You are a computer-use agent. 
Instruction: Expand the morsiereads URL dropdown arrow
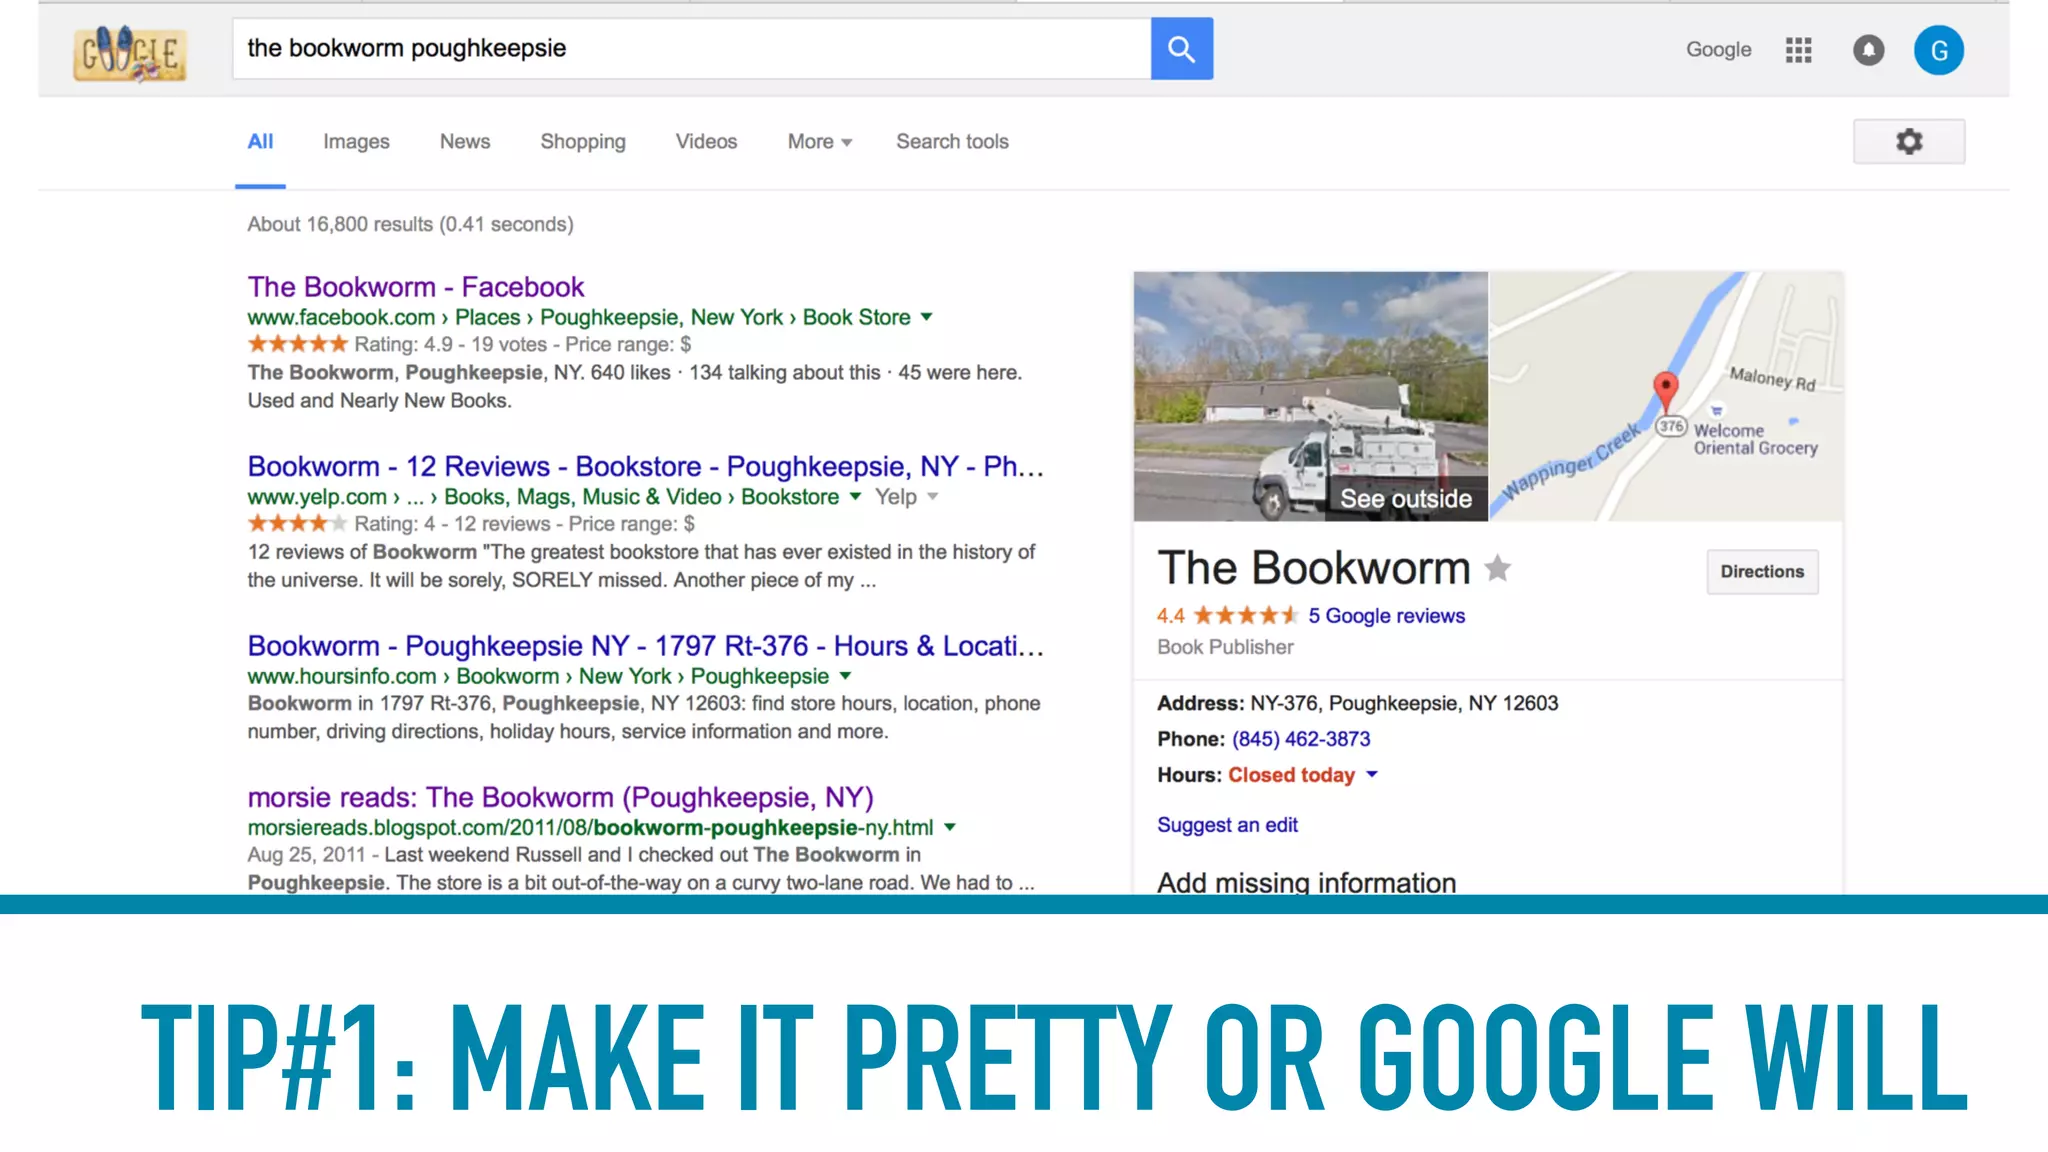[x=950, y=827]
